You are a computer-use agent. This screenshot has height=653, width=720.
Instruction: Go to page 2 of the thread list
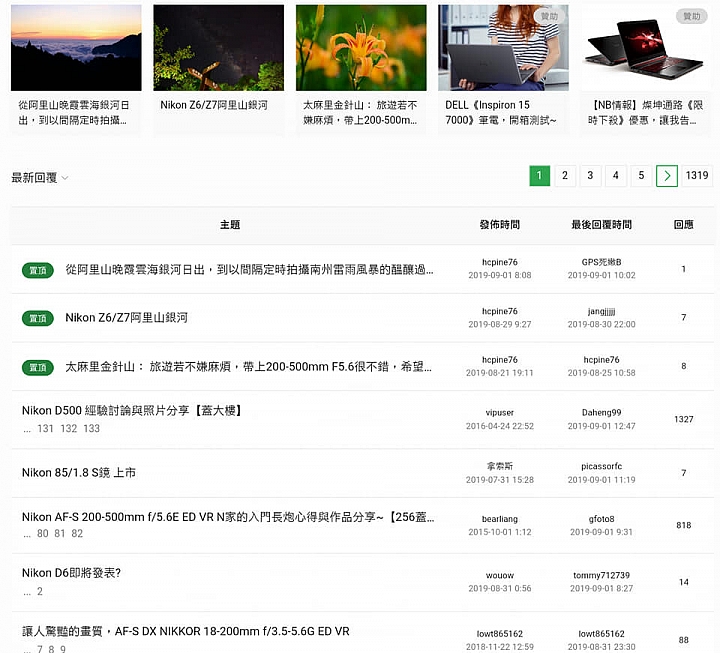[565, 175]
